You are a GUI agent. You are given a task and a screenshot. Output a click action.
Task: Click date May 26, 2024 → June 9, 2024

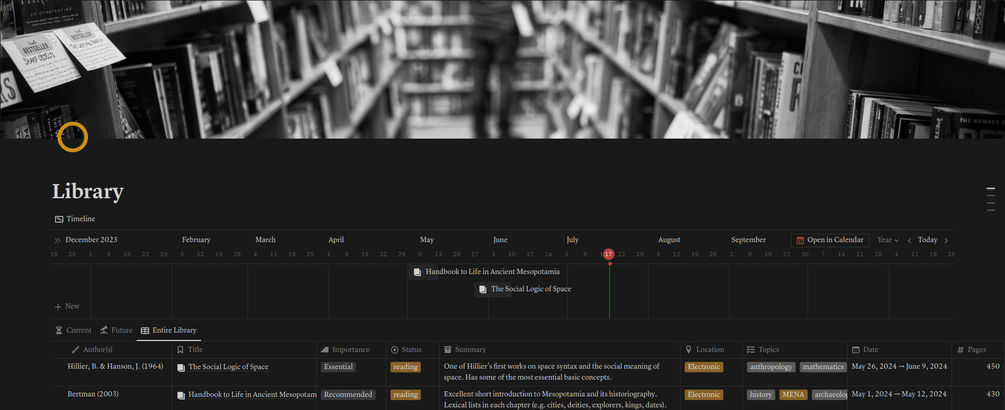[x=899, y=367]
